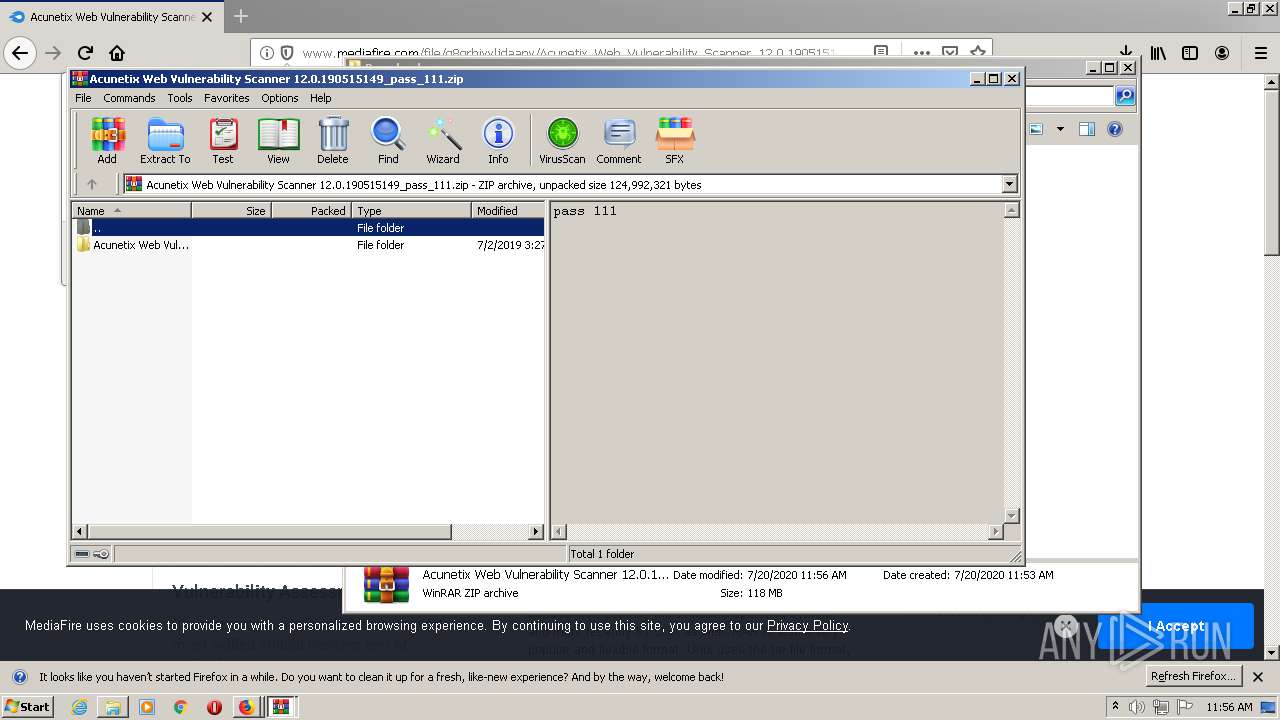The image size is (1280, 720).
Task: Show archive Info
Action: pyautogui.click(x=498, y=140)
